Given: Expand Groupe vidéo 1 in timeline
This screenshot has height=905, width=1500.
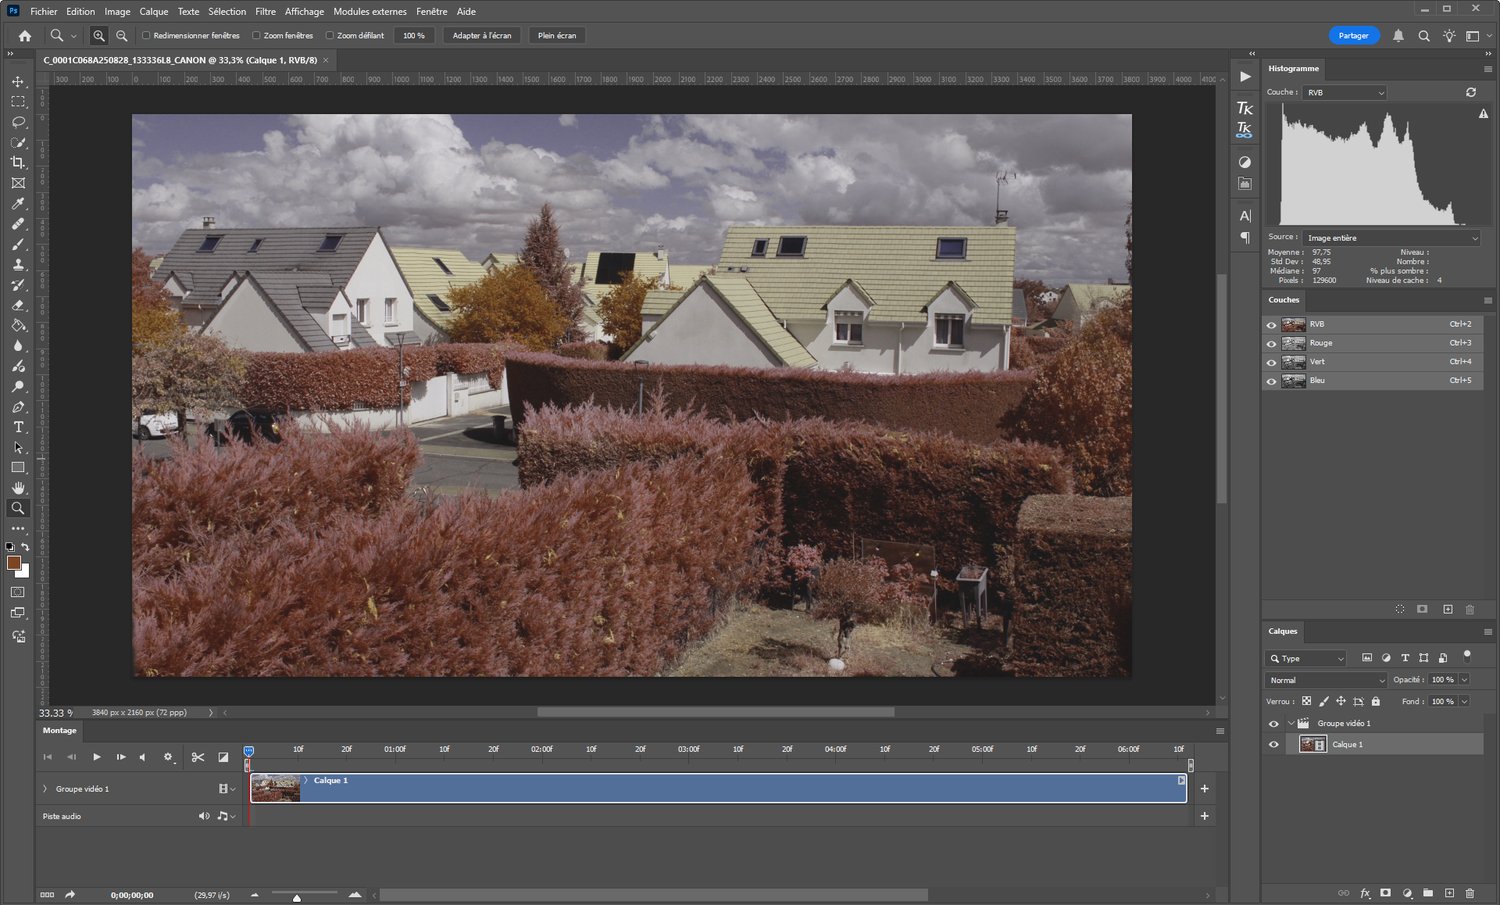Looking at the screenshot, I should tap(45, 789).
